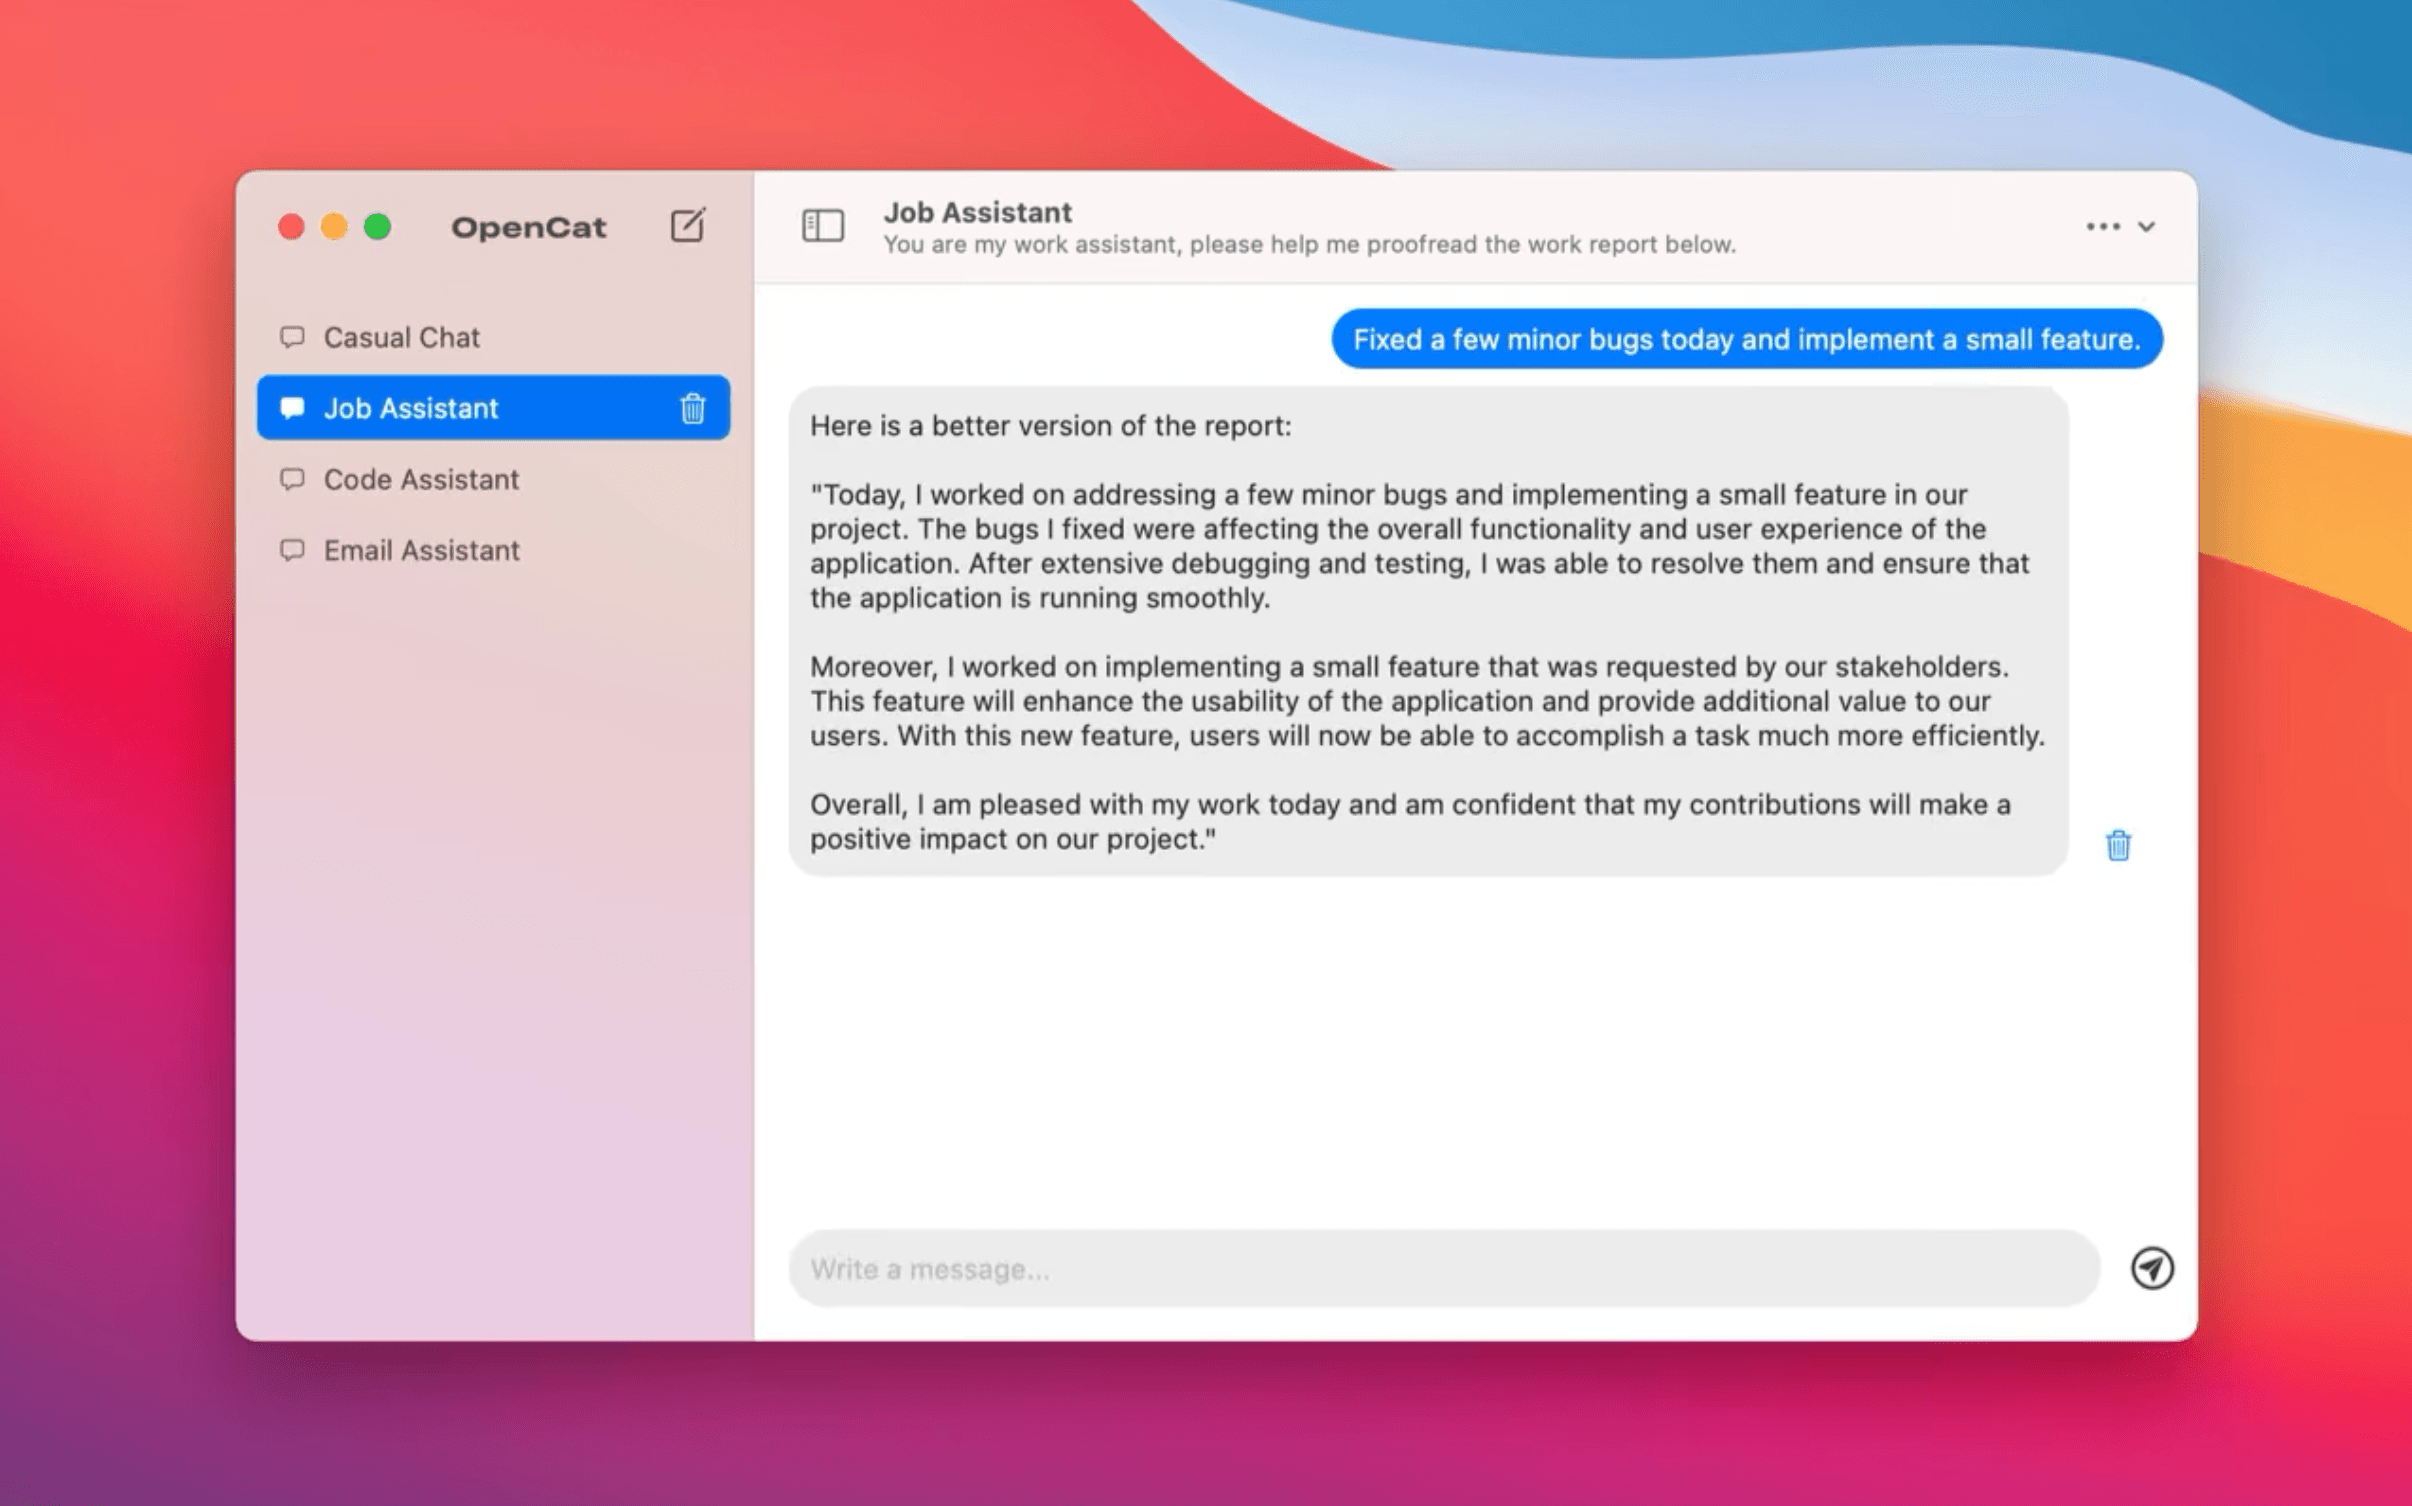This screenshot has width=2412, height=1506.
Task: Toggle the sidebar panel icon
Action: tap(822, 225)
